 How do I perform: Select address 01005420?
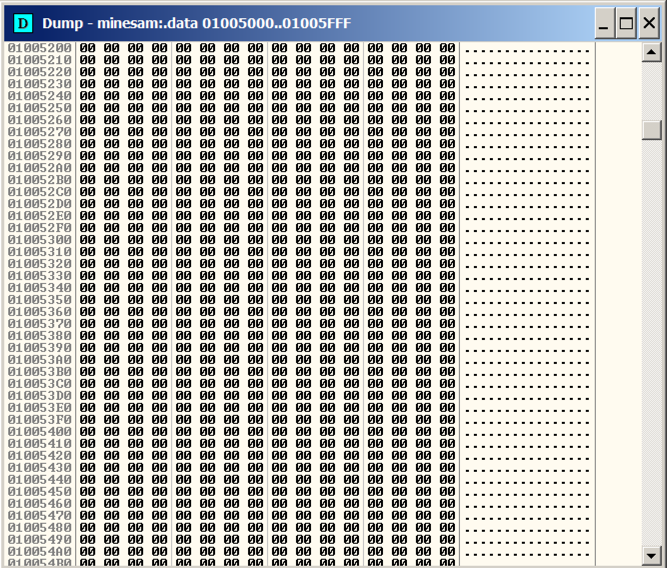pos(40,456)
